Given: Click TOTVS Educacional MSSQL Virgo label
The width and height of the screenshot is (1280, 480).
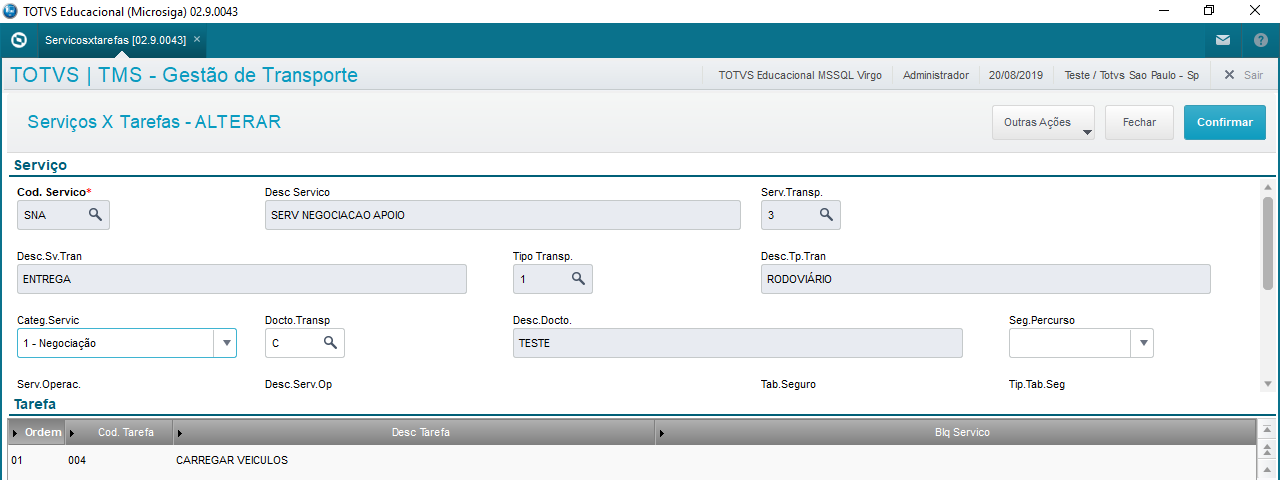Looking at the screenshot, I should 800,75.
